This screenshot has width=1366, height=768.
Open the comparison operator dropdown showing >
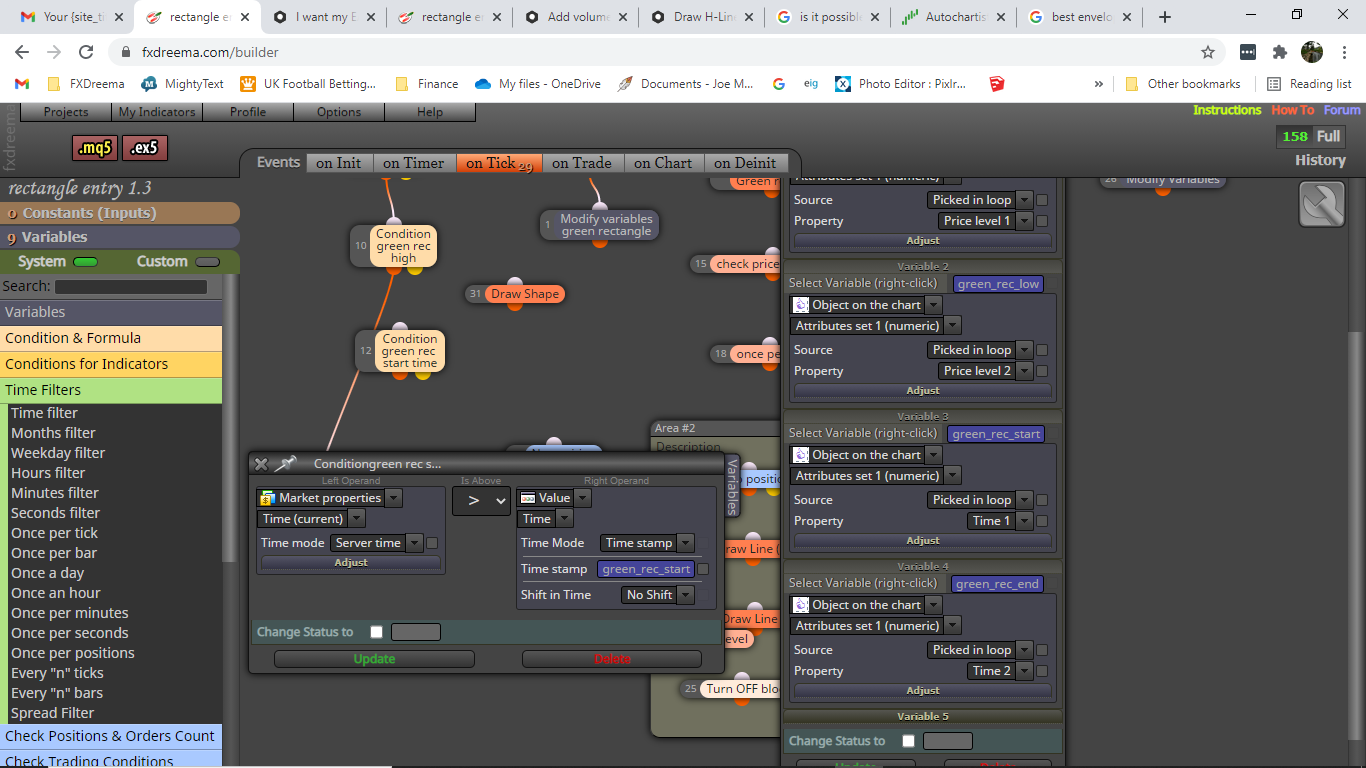pyautogui.click(x=481, y=500)
